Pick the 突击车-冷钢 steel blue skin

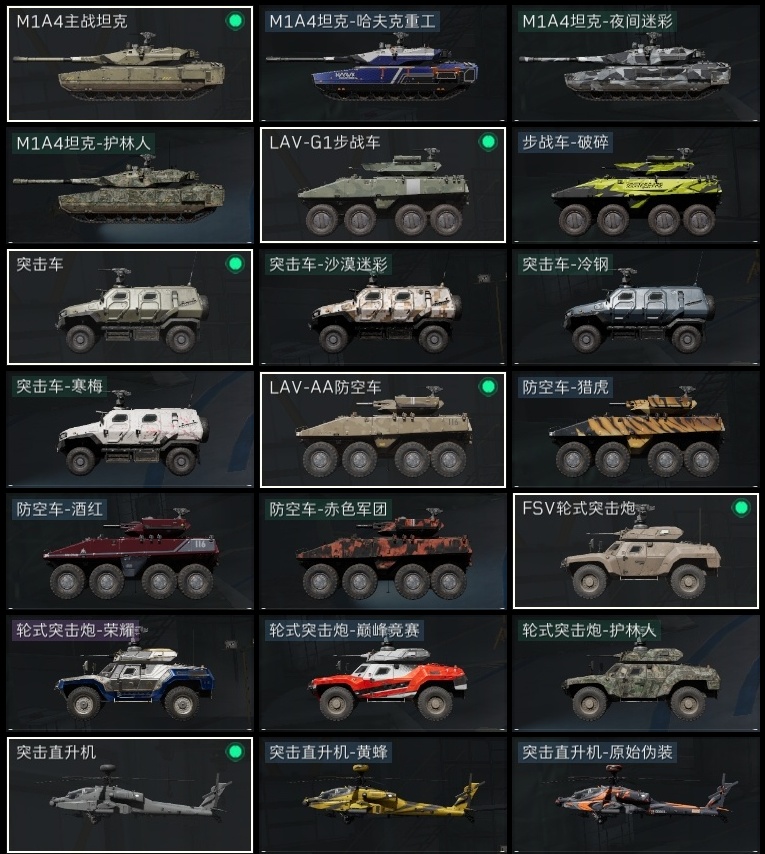tap(635, 307)
